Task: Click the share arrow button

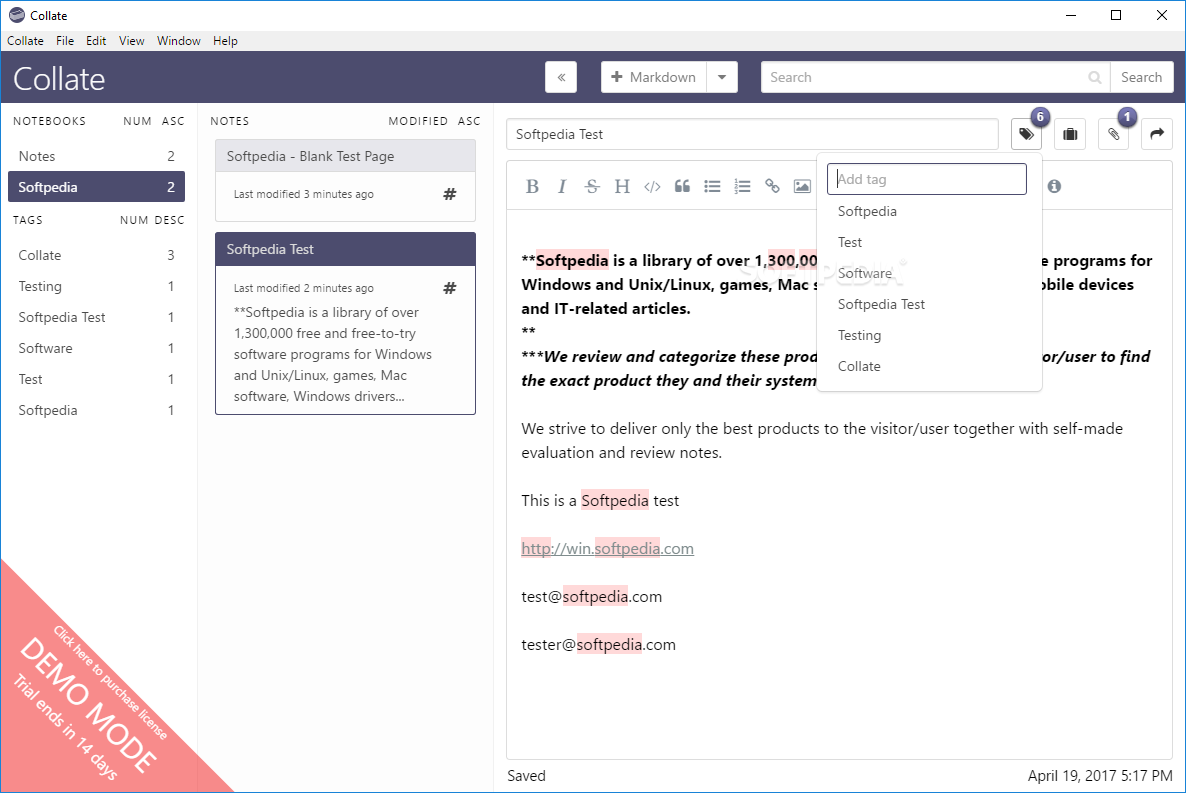Action: (x=1157, y=134)
